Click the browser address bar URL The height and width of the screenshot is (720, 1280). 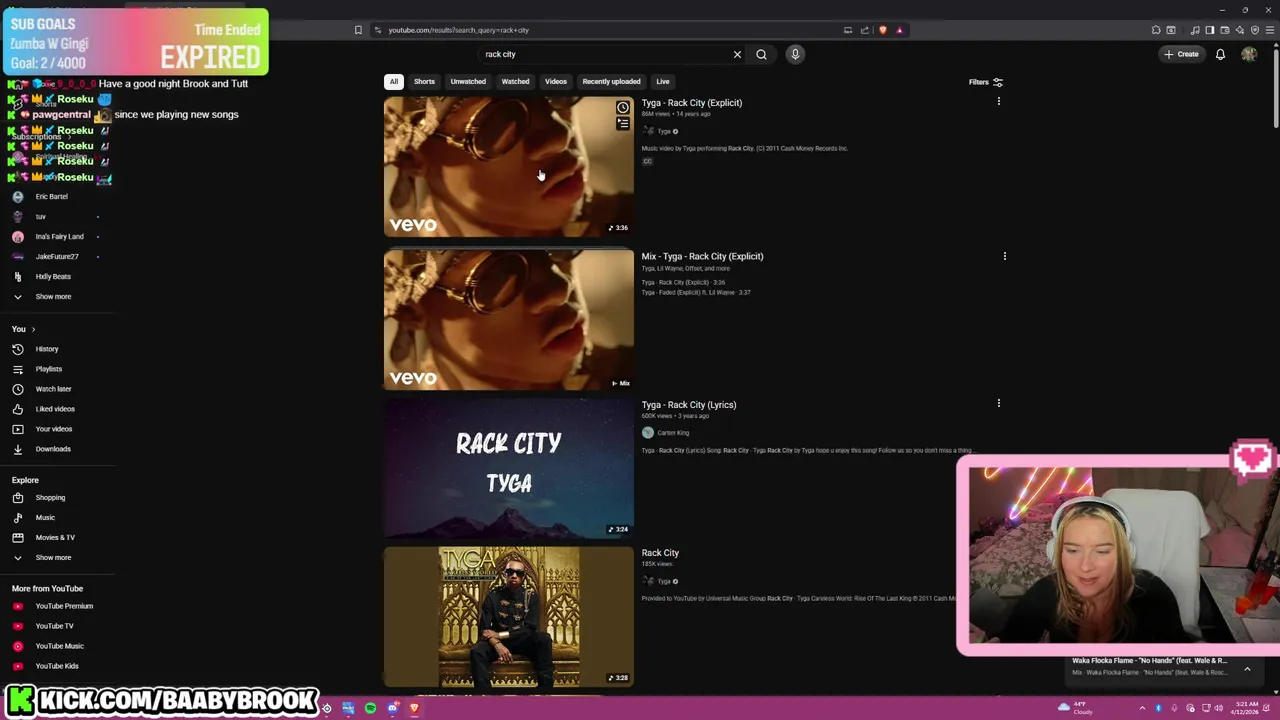(458, 30)
